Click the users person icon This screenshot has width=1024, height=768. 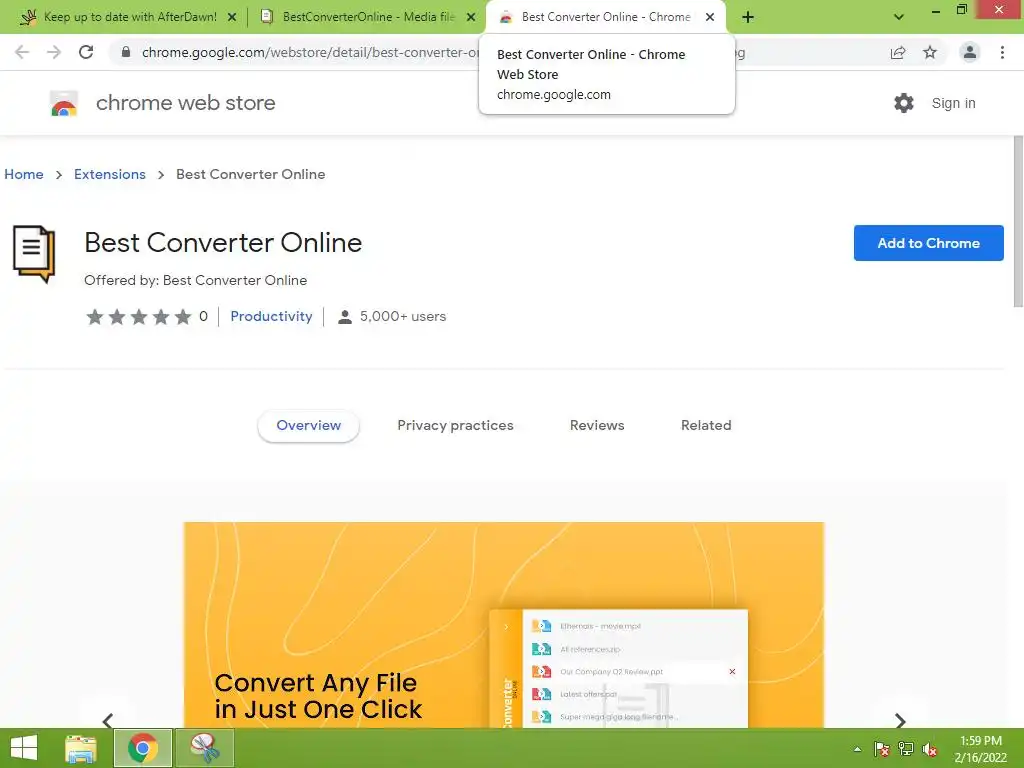(x=345, y=317)
